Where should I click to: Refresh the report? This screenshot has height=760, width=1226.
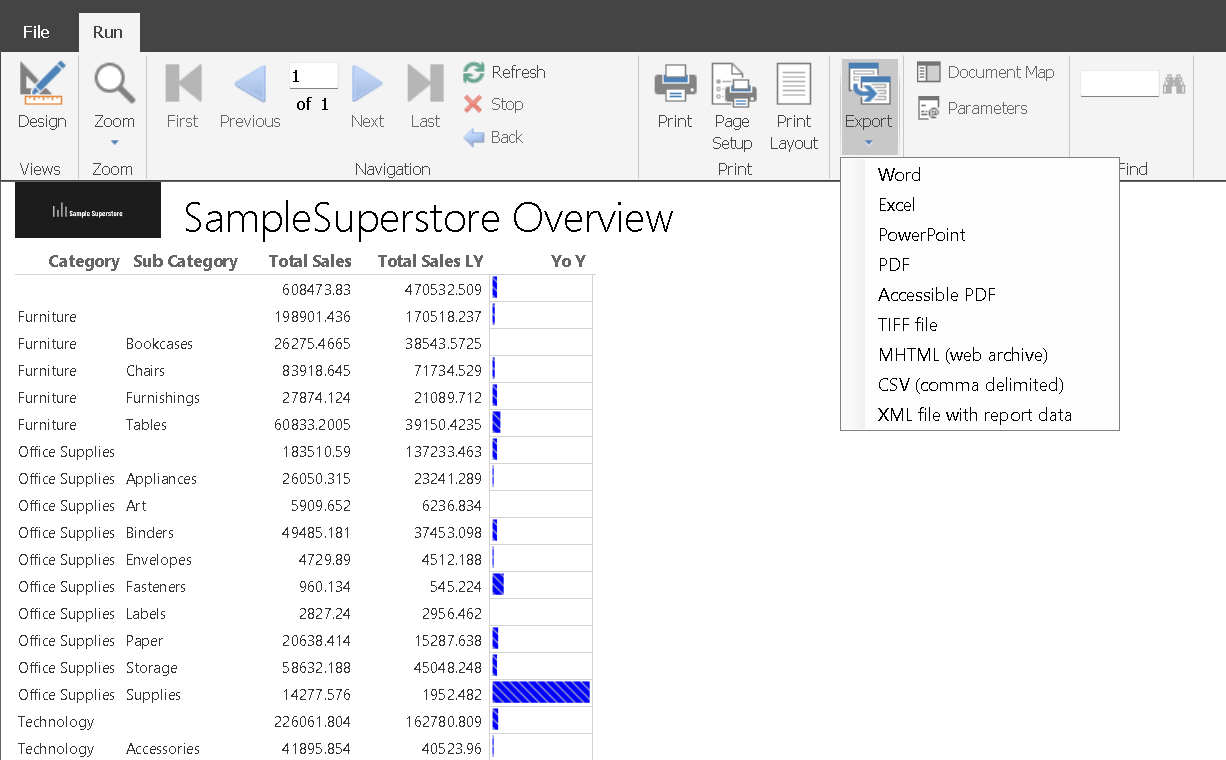tap(504, 72)
